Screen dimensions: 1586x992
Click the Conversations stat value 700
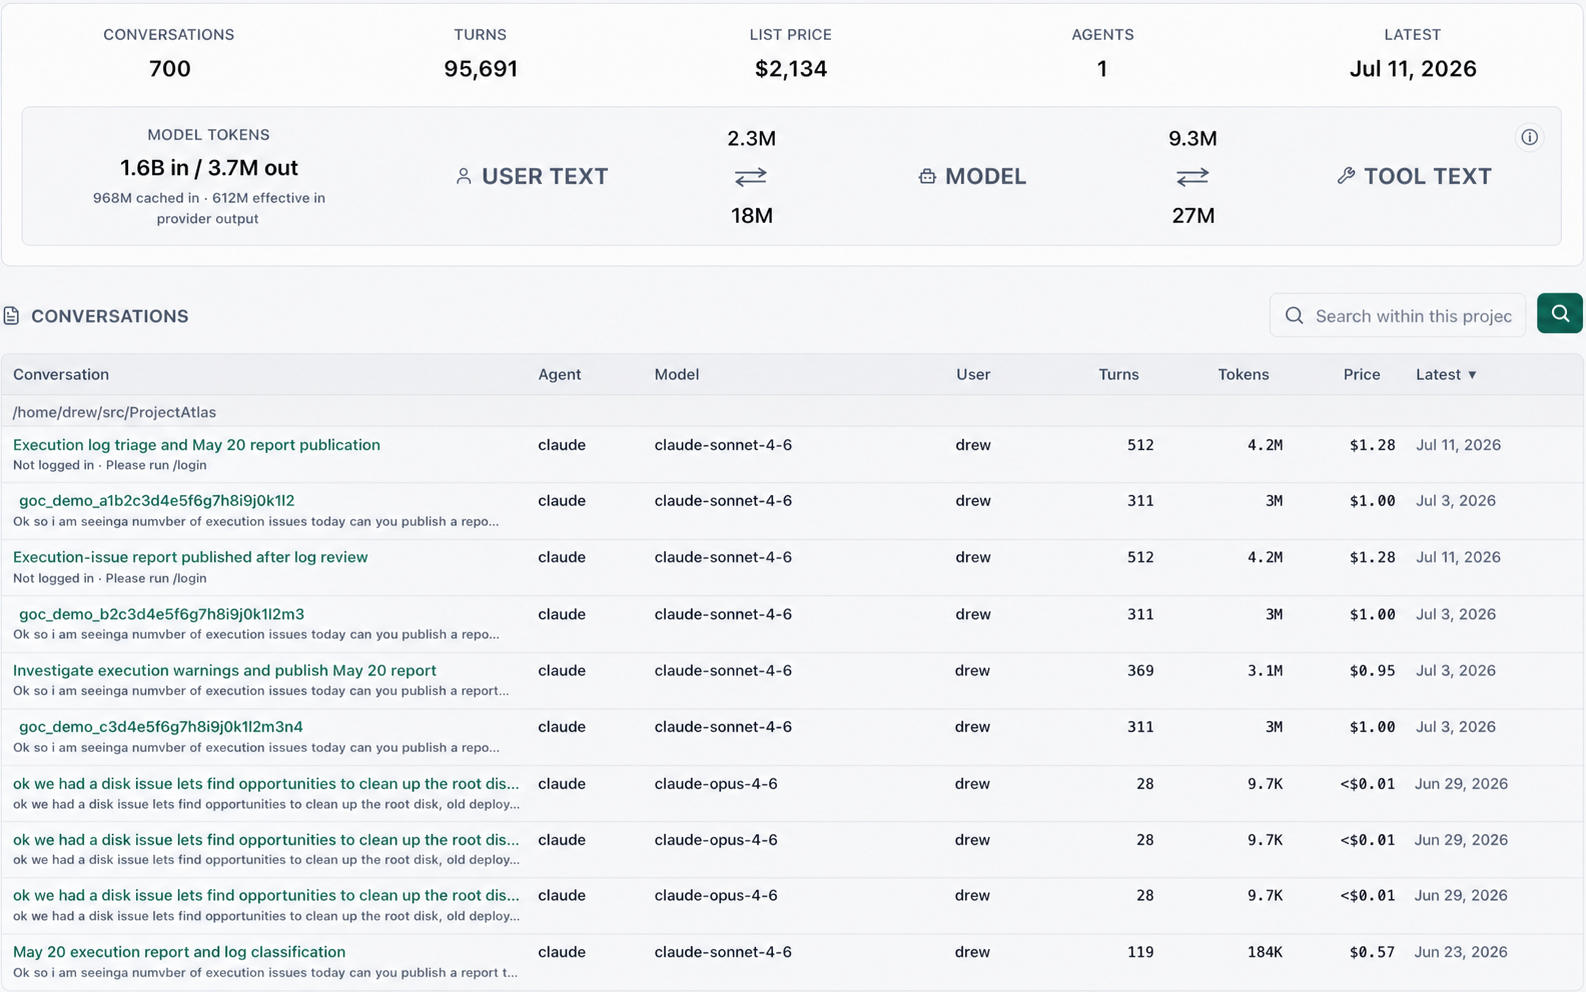[x=169, y=69]
